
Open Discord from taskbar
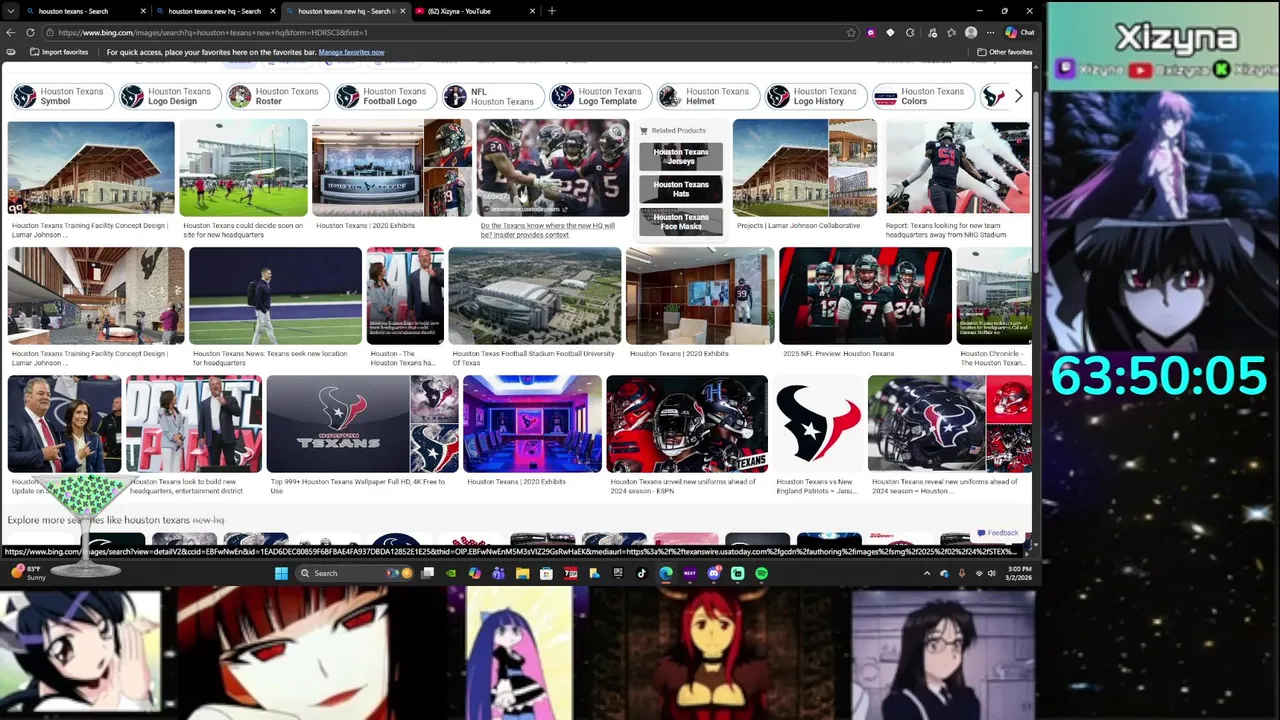point(714,573)
